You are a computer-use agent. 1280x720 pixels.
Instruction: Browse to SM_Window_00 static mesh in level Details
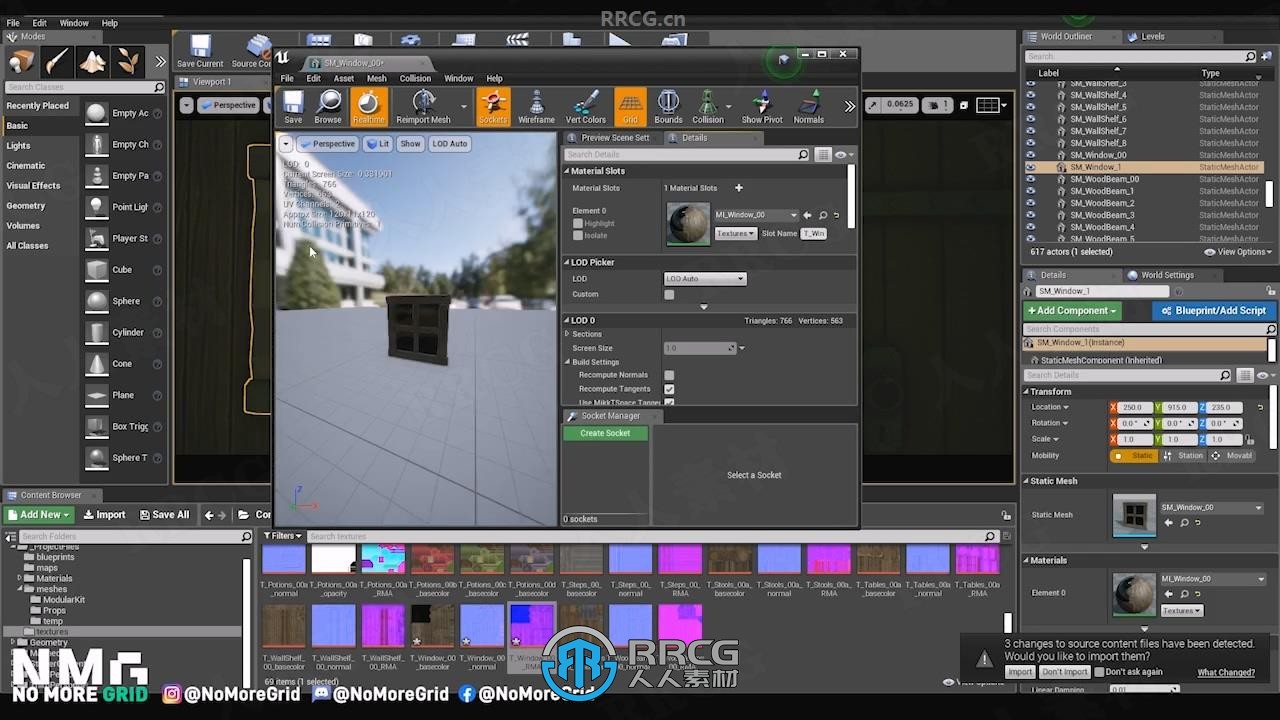point(1184,522)
